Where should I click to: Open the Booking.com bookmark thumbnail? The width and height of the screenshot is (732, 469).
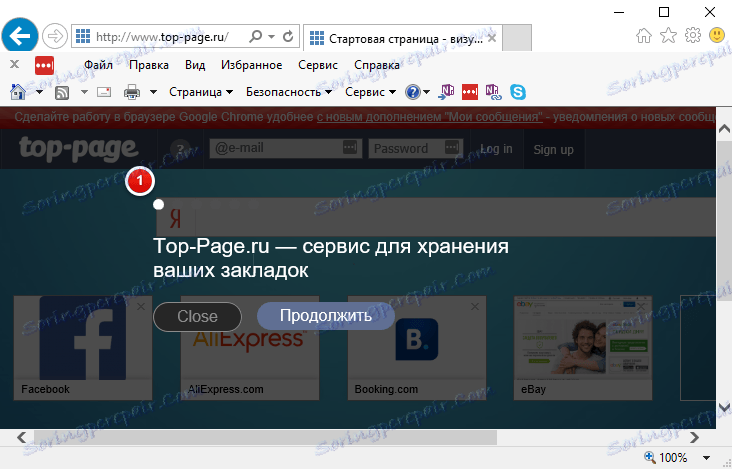pos(417,348)
